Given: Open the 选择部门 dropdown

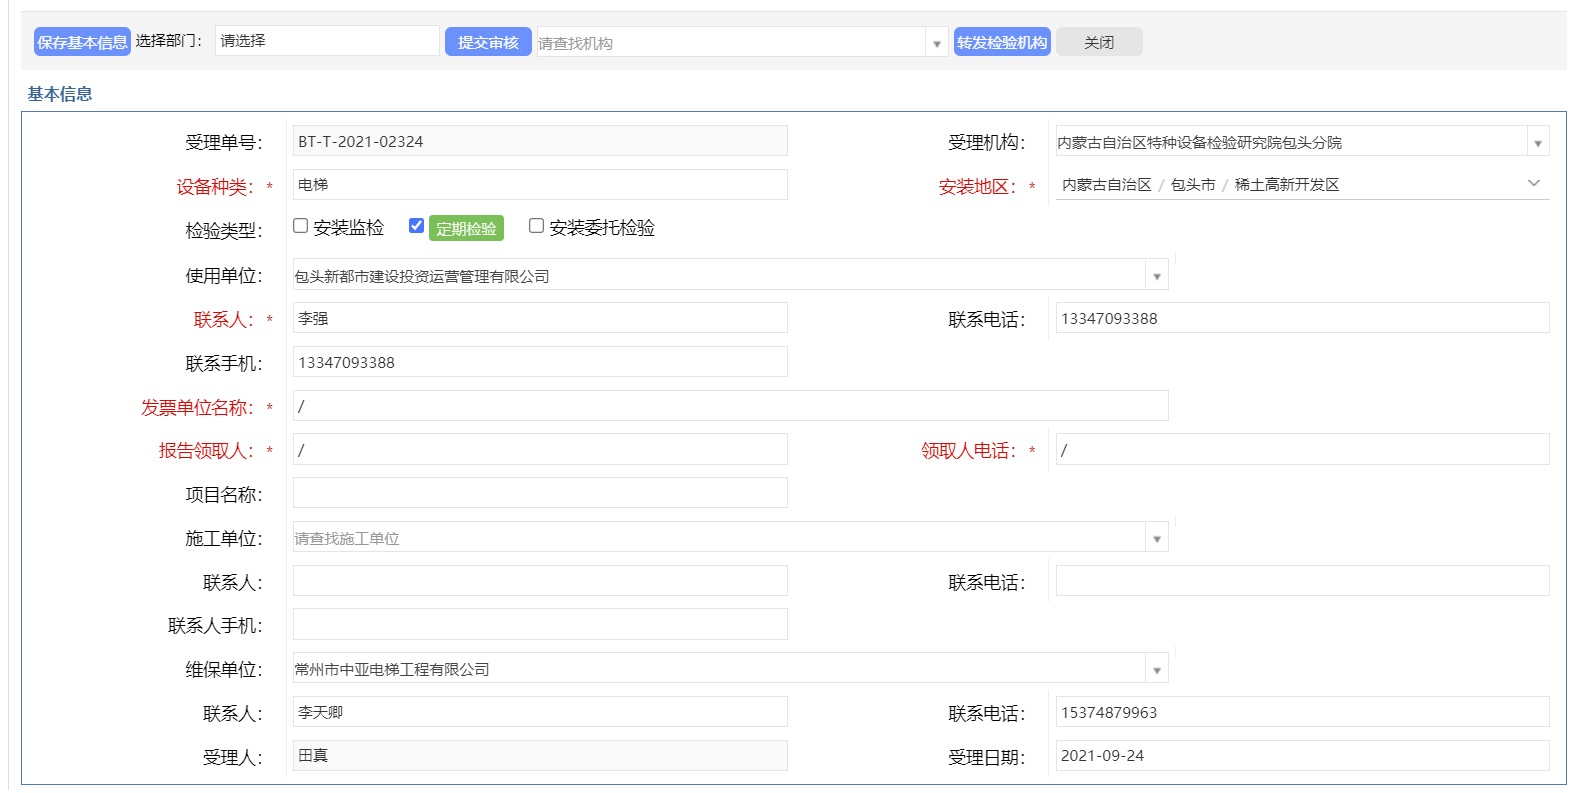Looking at the screenshot, I should pos(327,41).
